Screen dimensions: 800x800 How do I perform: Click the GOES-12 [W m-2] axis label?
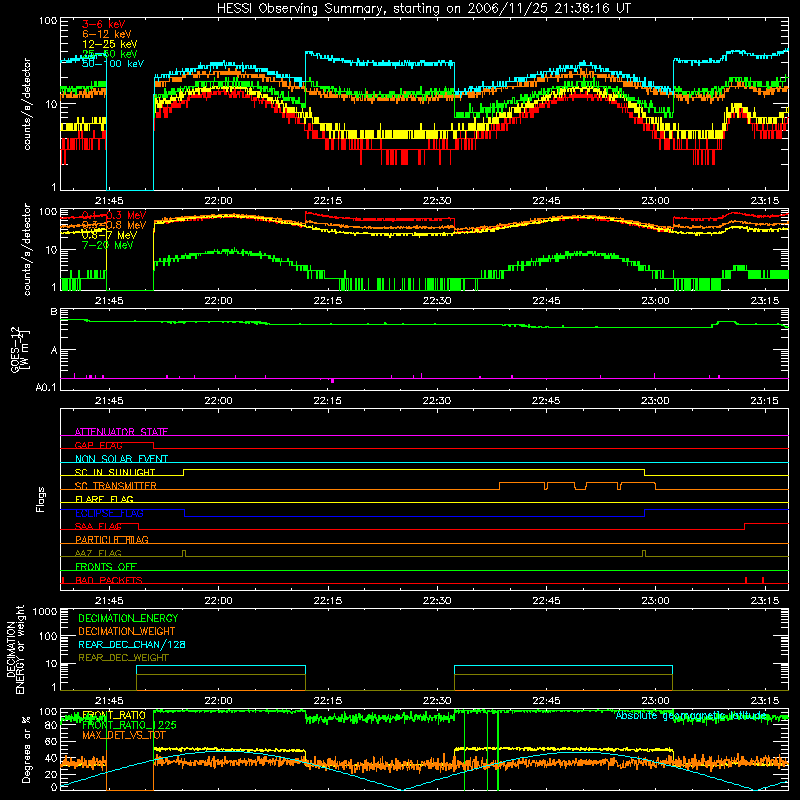tap(20, 349)
